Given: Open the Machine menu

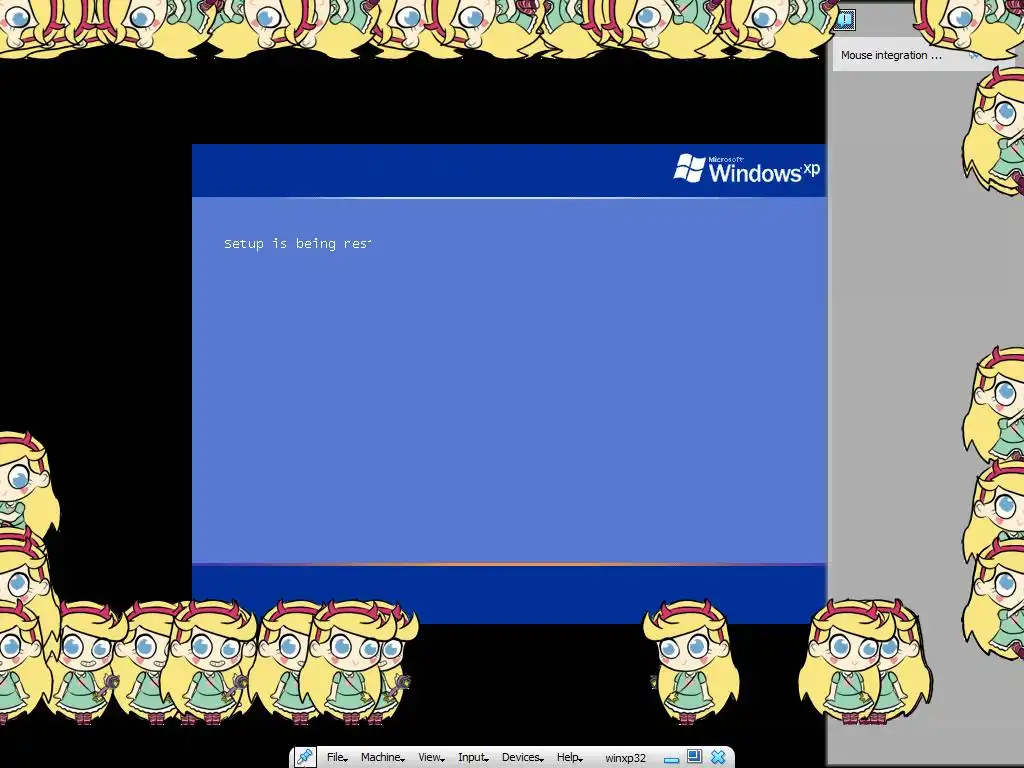Looking at the screenshot, I should tap(383, 757).
